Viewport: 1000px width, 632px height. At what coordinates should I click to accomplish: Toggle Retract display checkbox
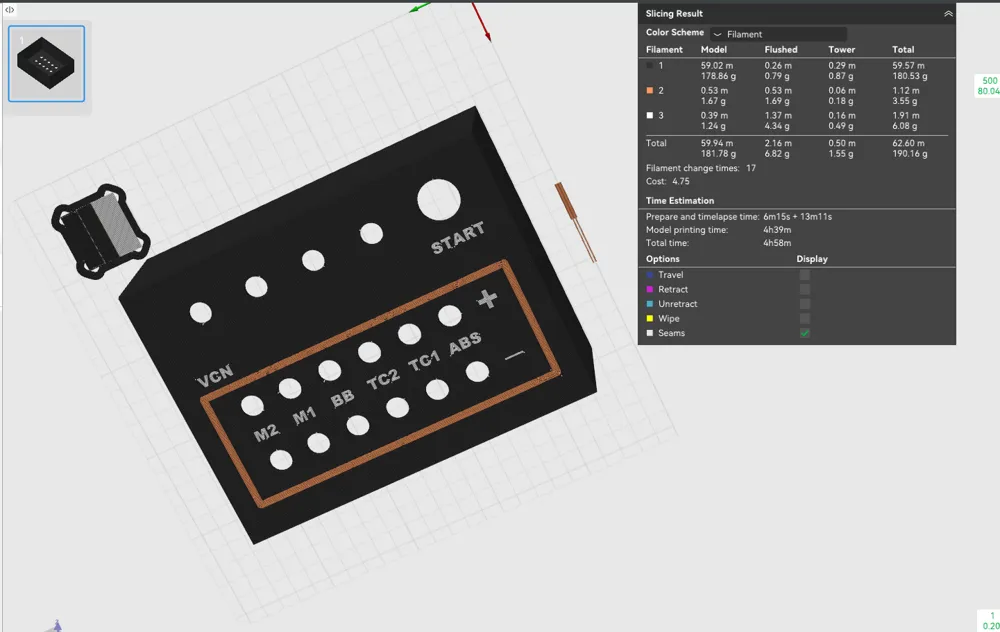805,290
